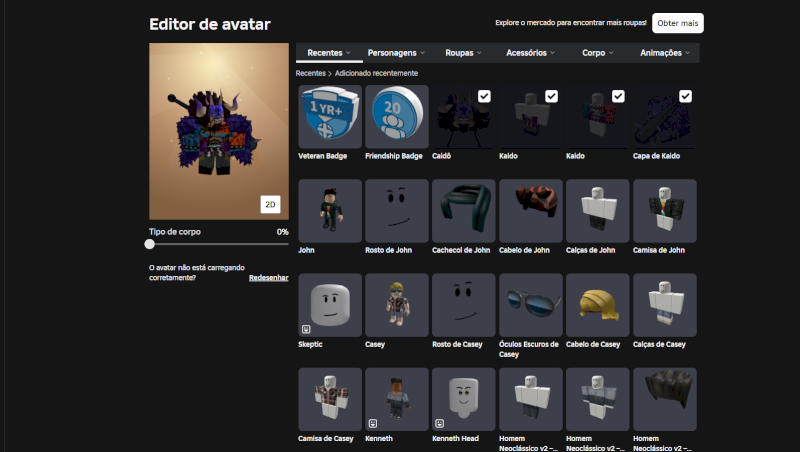800x452 pixels.
Task: Select the Veteran Badge item
Action: point(330,117)
